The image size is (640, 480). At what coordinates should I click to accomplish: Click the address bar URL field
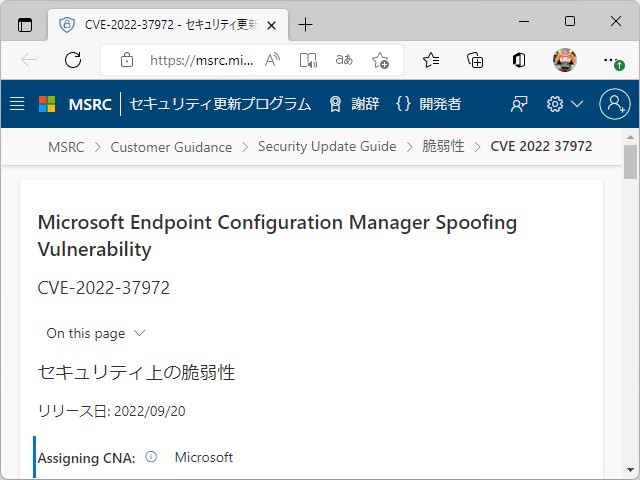[202, 60]
